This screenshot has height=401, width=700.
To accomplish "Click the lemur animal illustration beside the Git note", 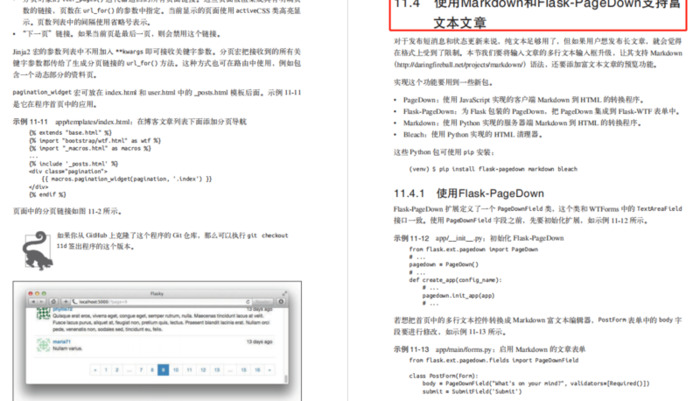I will pyautogui.click(x=37, y=251).
